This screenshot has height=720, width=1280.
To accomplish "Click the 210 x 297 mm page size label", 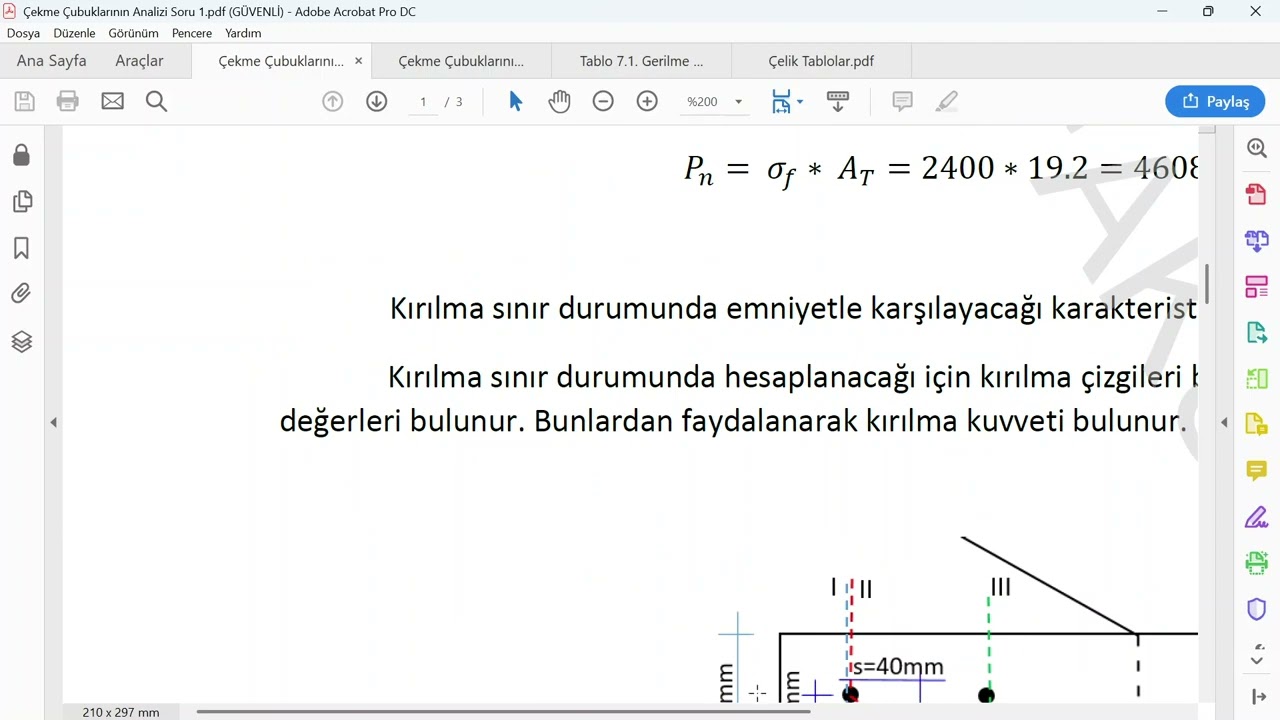I will point(121,712).
